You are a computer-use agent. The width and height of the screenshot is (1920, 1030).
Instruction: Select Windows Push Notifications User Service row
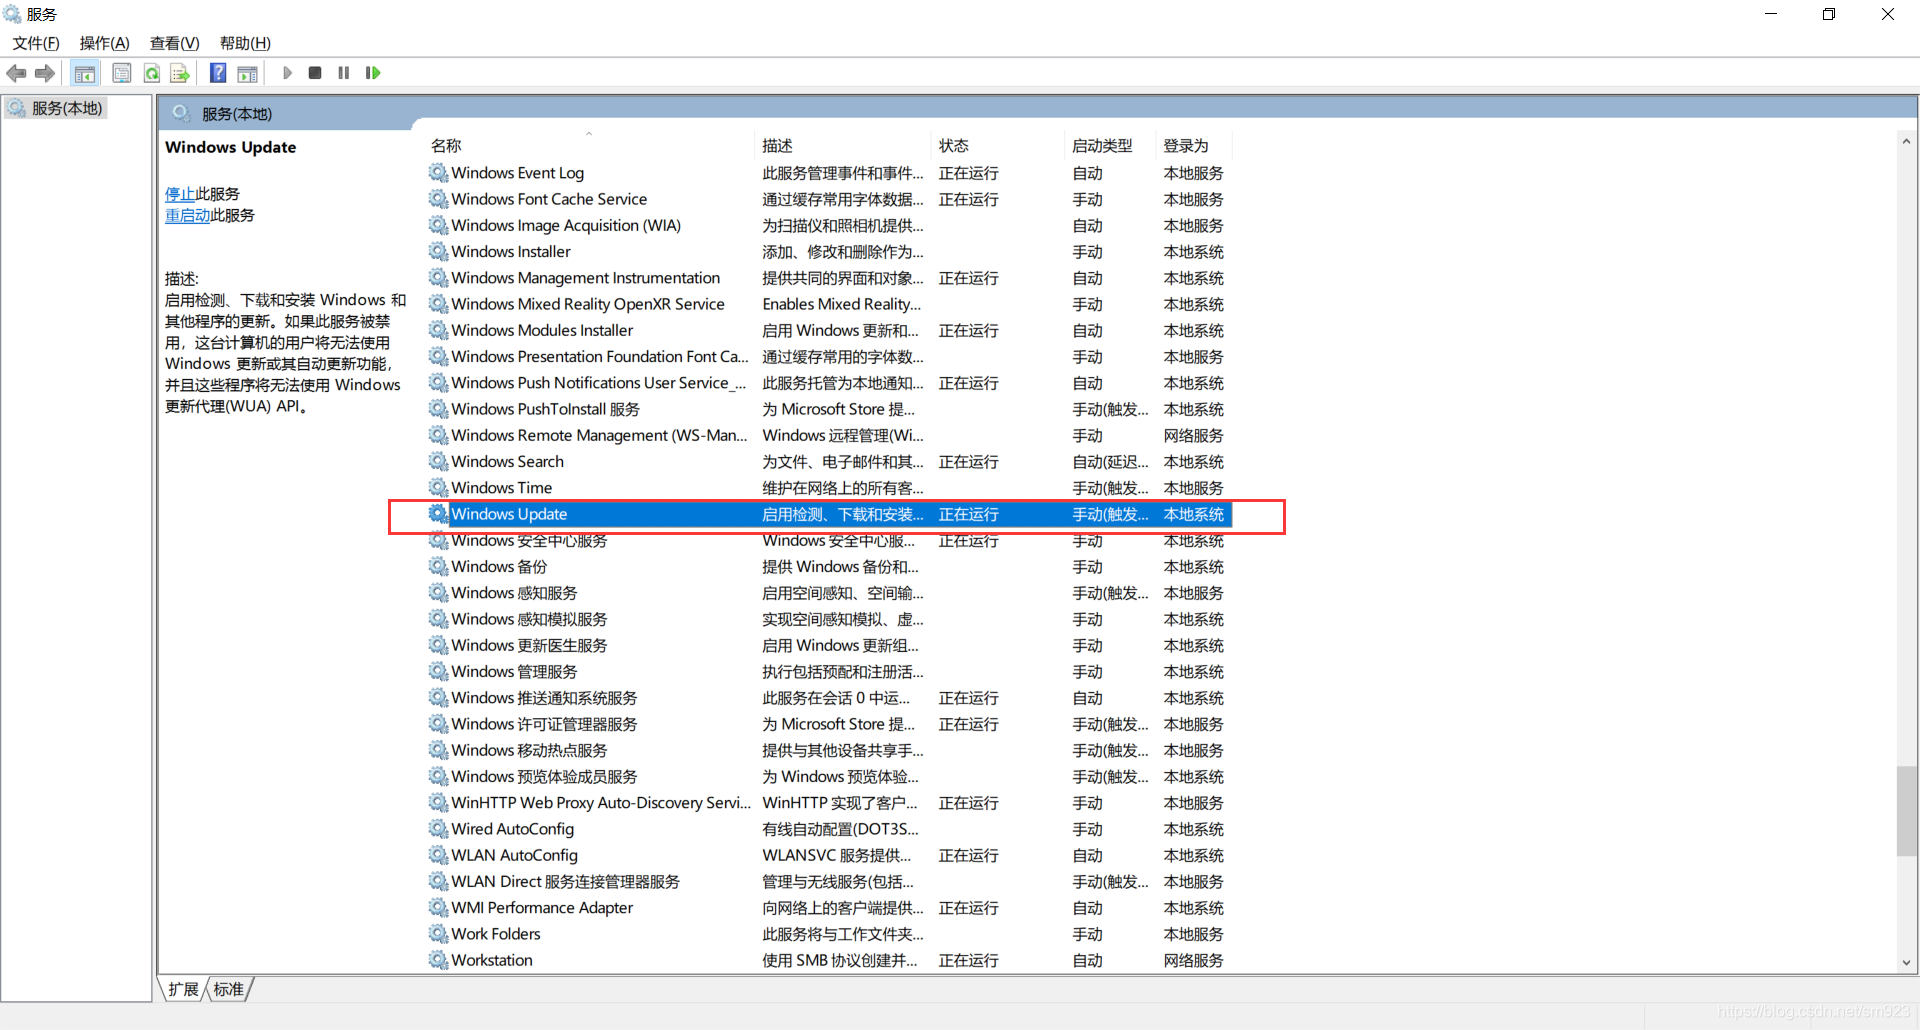point(829,383)
